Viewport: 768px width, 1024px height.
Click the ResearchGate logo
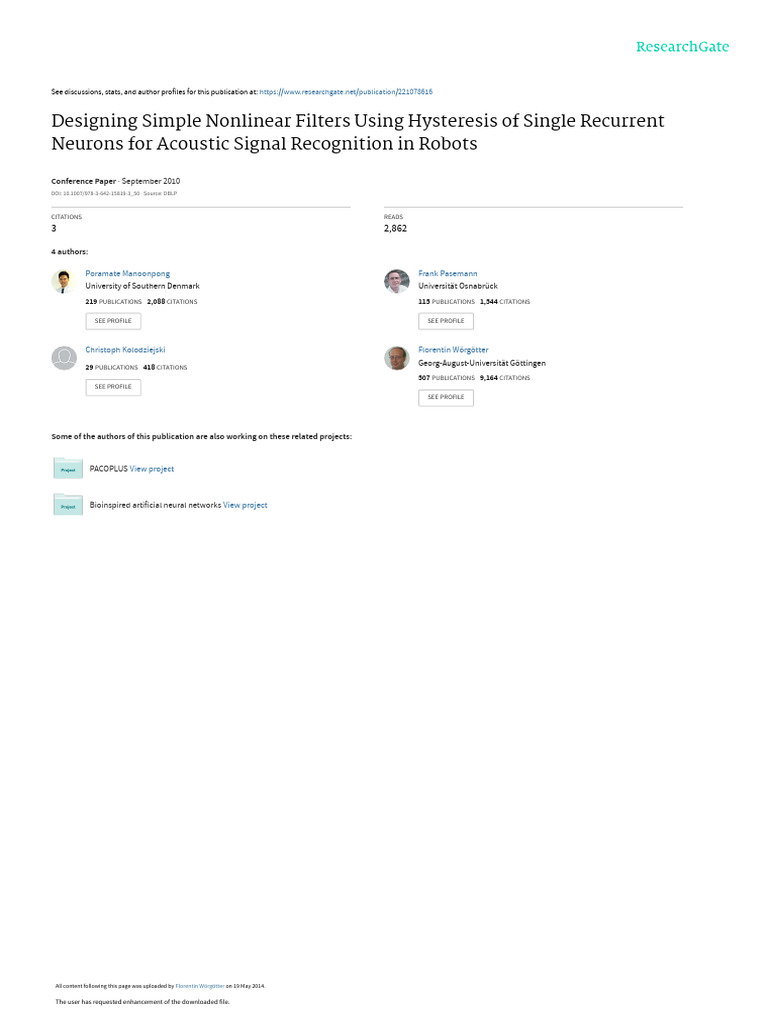coord(682,47)
